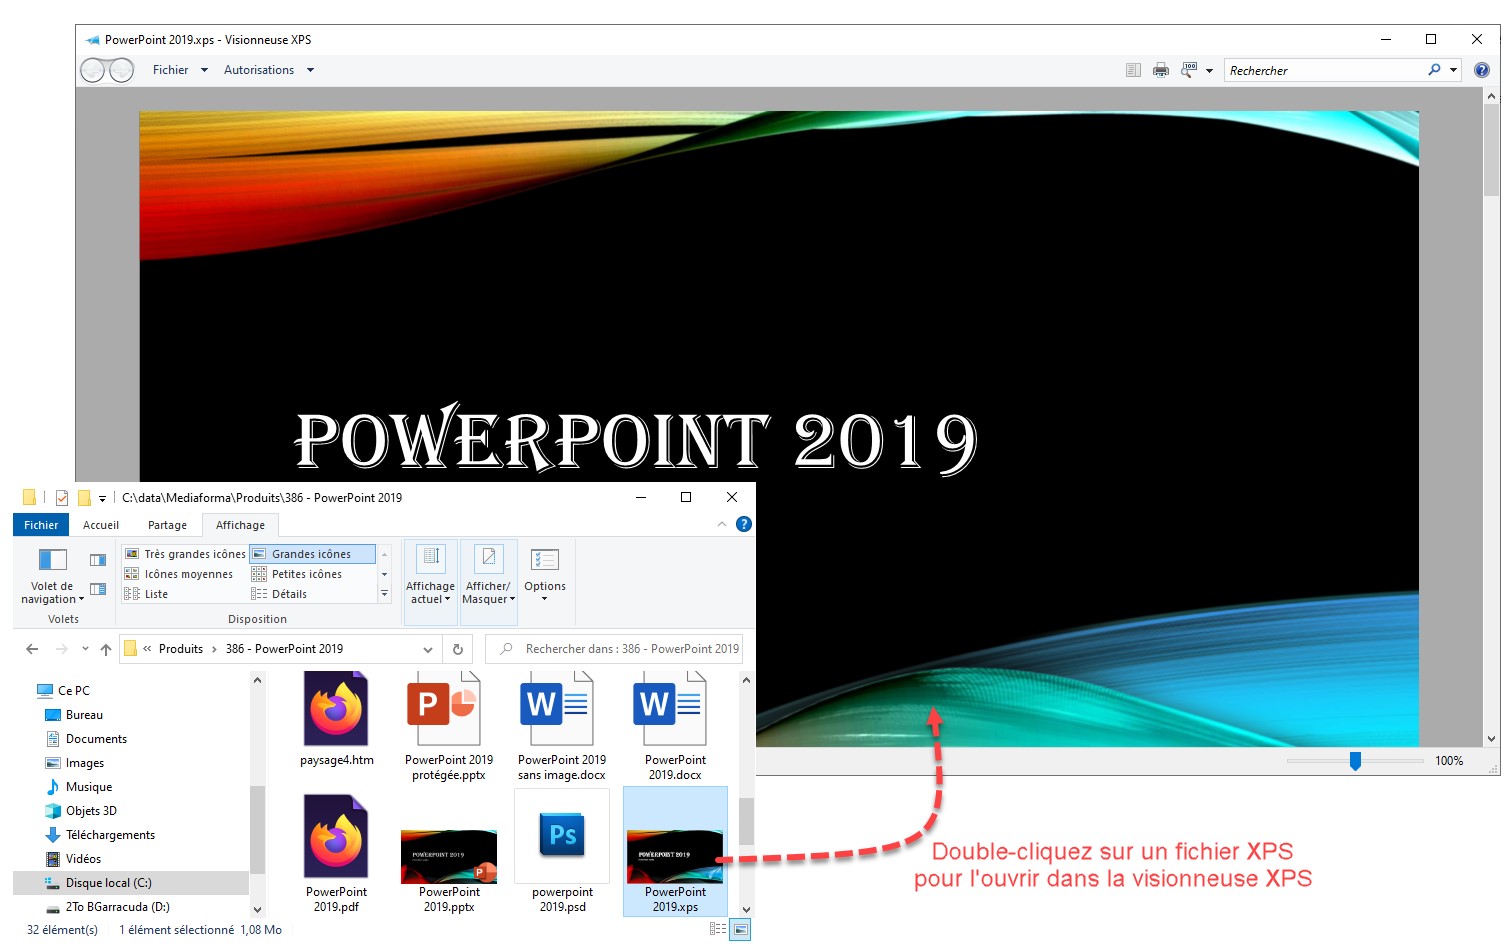Screen dimensions: 1512x952
Task: Select Disque local (C:) in navigation pane
Action: (x=98, y=883)
